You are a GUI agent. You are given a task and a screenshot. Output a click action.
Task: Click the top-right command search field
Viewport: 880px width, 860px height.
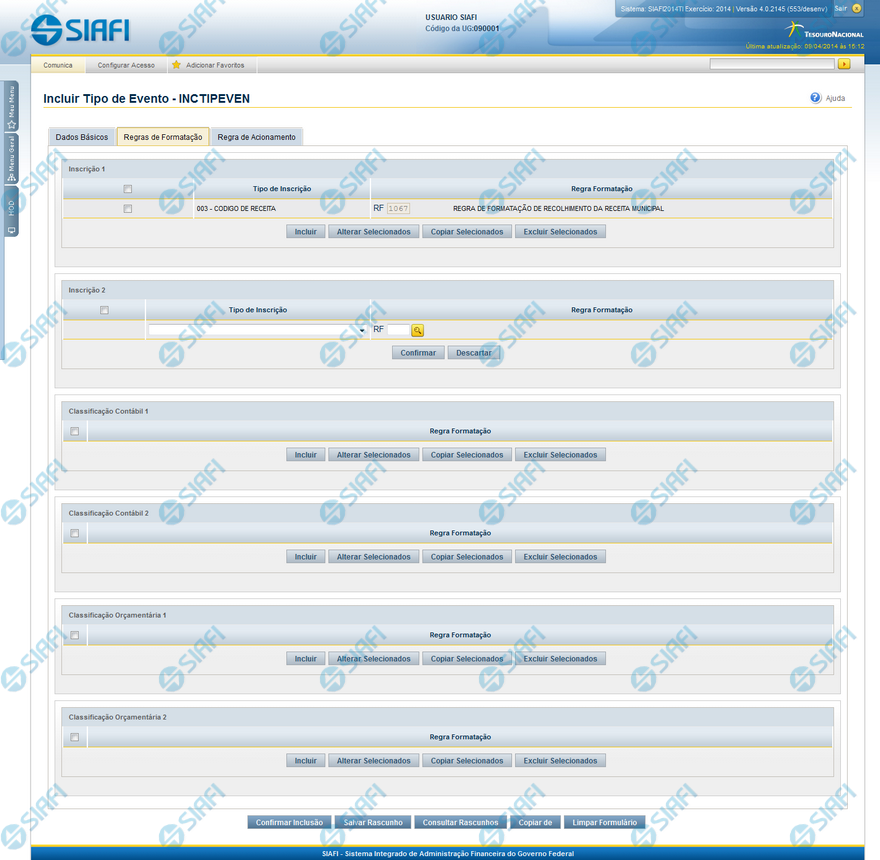pyautogui.click(x=771, y=64)
